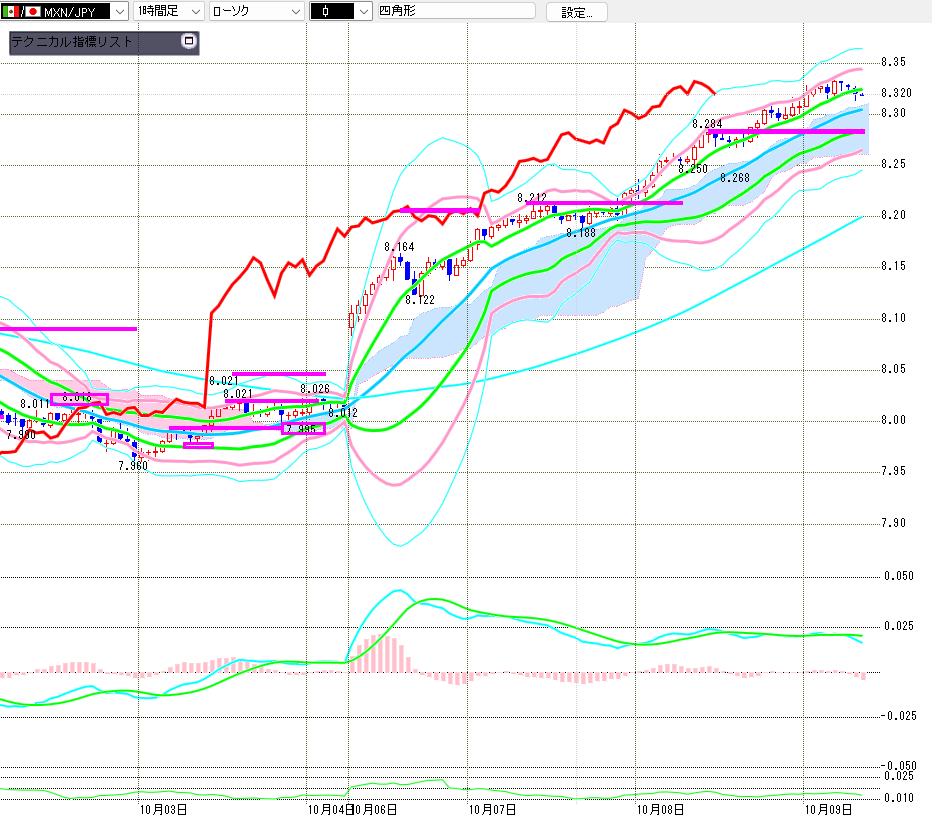Select the magenta rectangle around 8.016
Viewport: 932px width, 819px height.
[x=78, y=398]
